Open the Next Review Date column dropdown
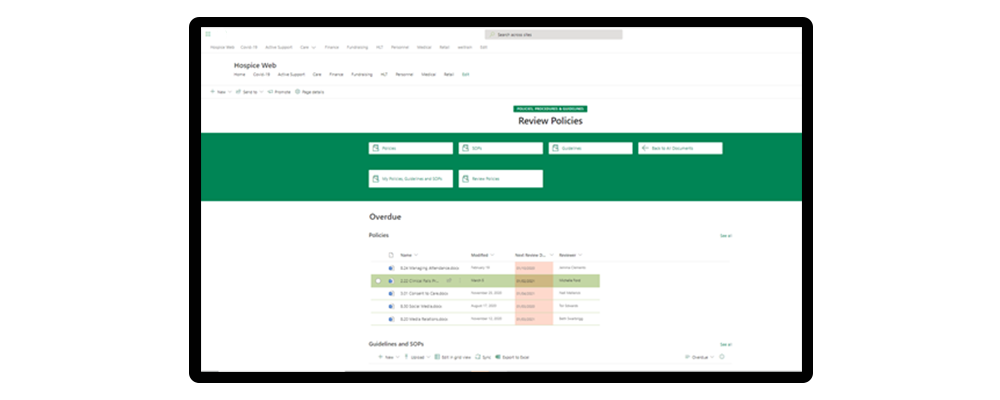Image resolution: width=1000 pixels, height=400 pixels. tap(551, 255)
